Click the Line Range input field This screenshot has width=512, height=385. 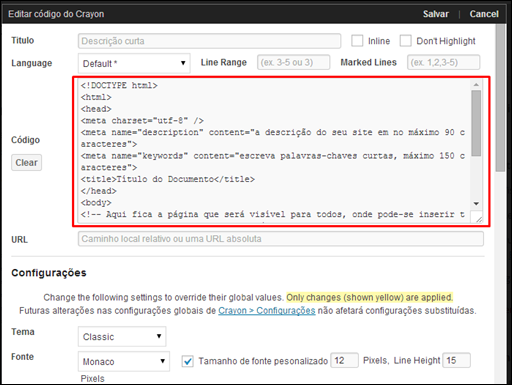coord(293,62)
